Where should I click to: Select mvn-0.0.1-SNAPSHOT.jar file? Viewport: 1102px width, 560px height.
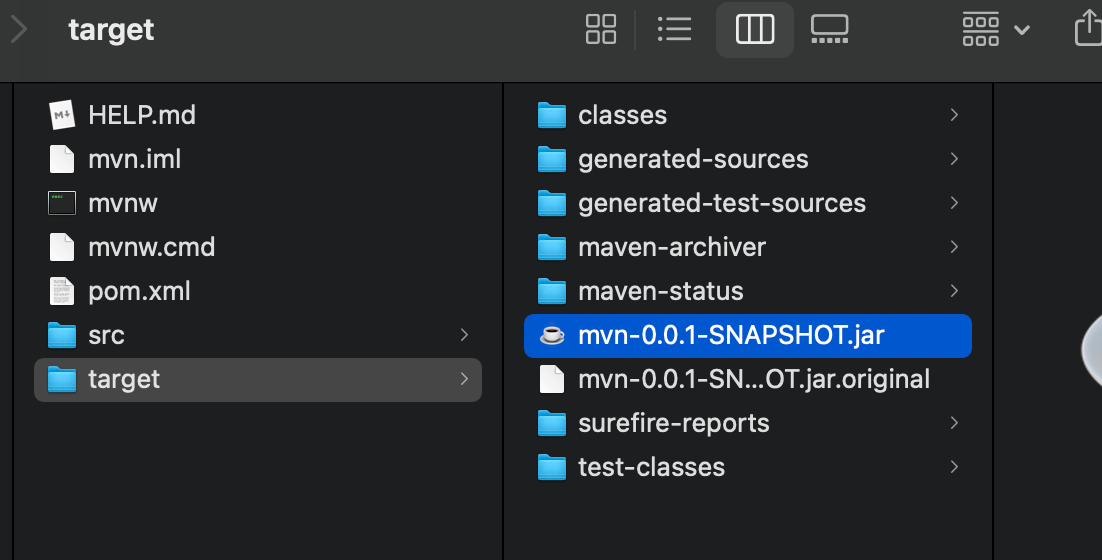coord(748,335)
